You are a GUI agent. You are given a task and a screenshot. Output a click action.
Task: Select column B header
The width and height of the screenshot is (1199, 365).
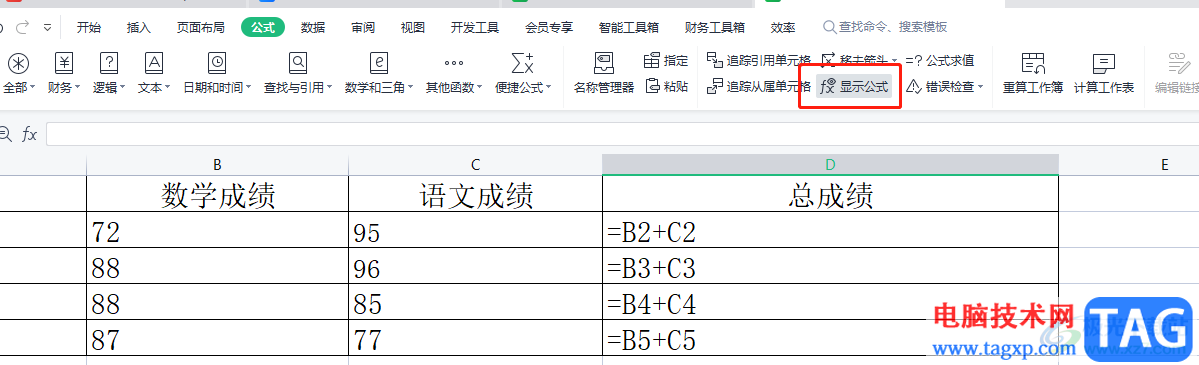click(x=217, y=165)
